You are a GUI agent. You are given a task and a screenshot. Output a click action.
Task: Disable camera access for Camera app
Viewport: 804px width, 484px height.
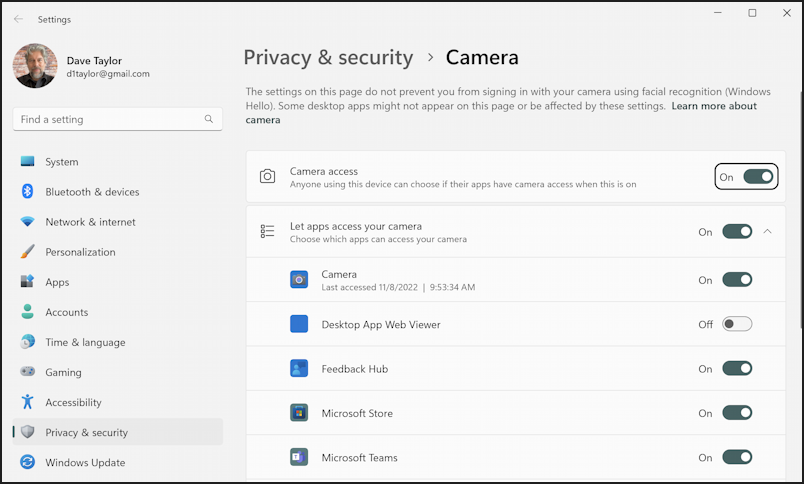pos(737,279)
